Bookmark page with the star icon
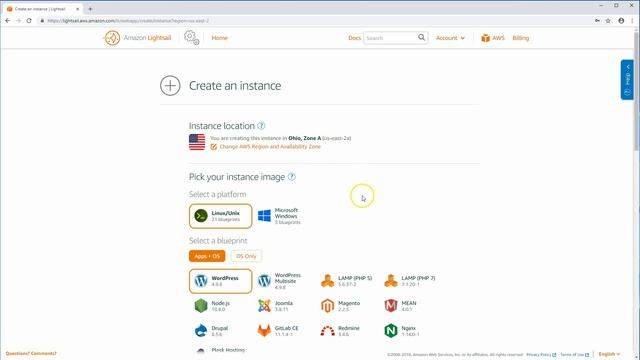The image size is (640, 360). pos(608,20)
